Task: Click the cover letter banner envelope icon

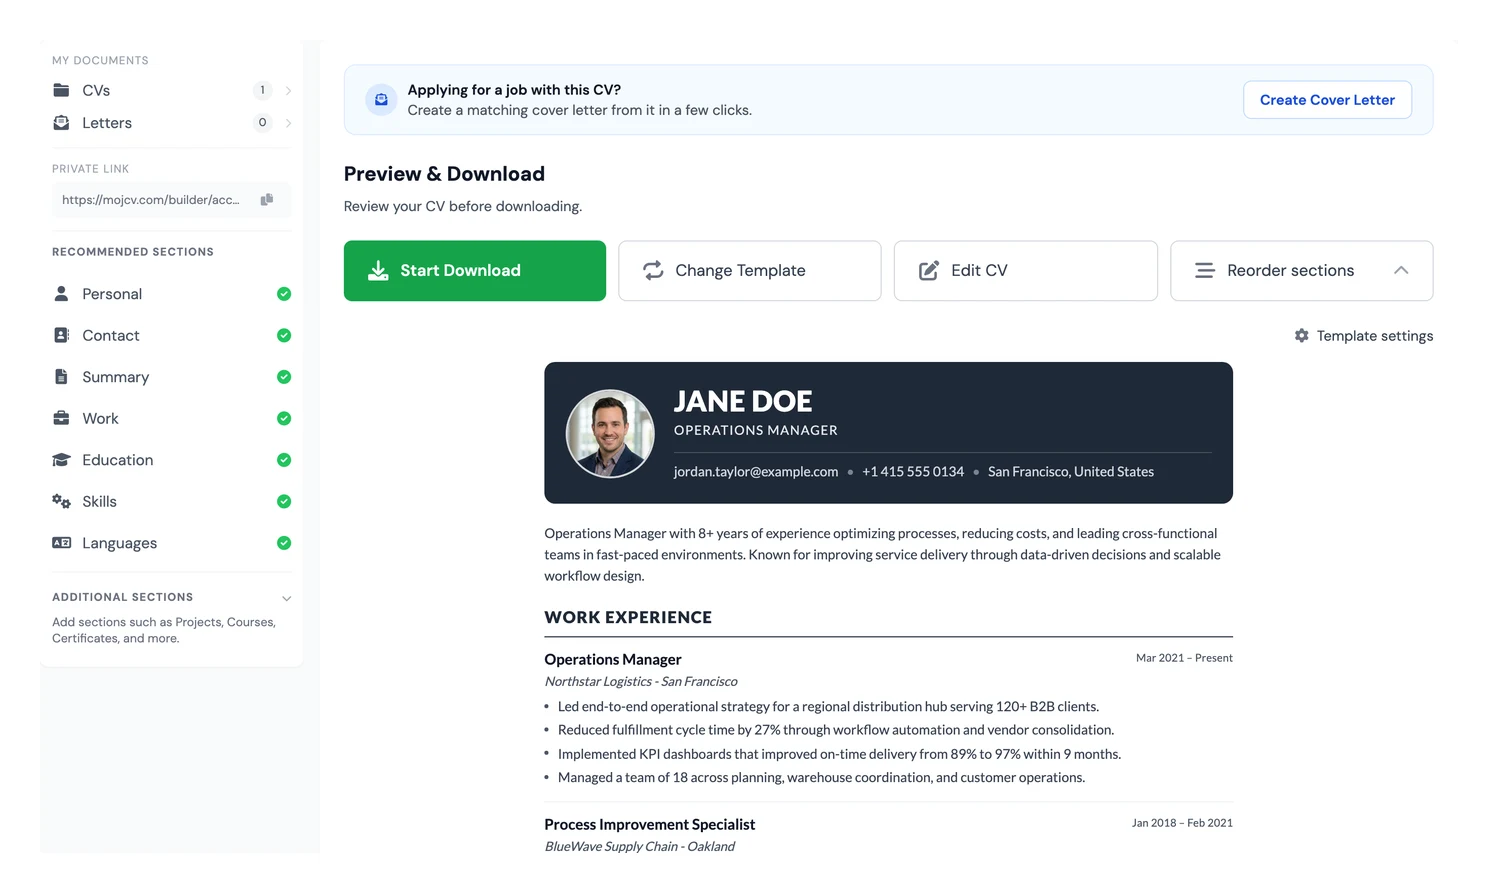Action: (381, 100)
